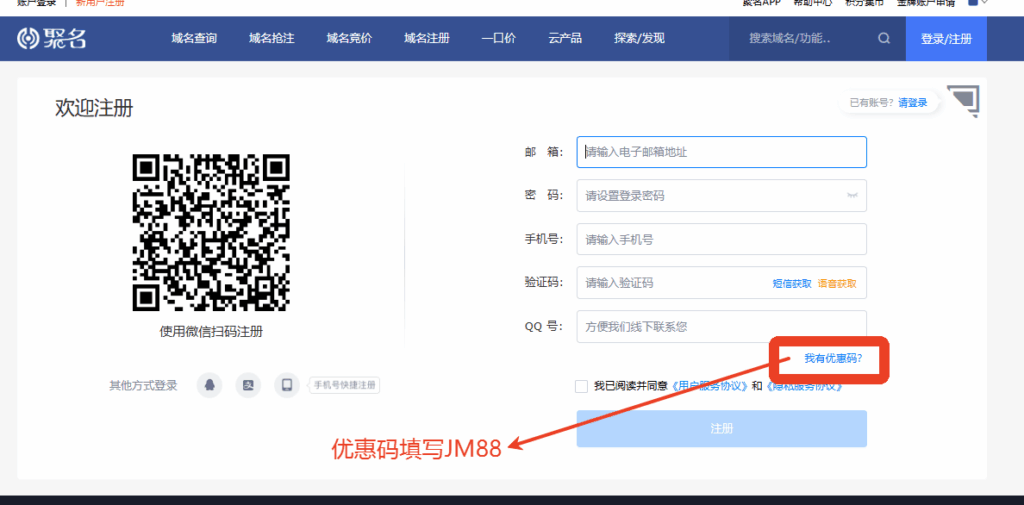Open the 探索/发现 menu

pos(639,39)
